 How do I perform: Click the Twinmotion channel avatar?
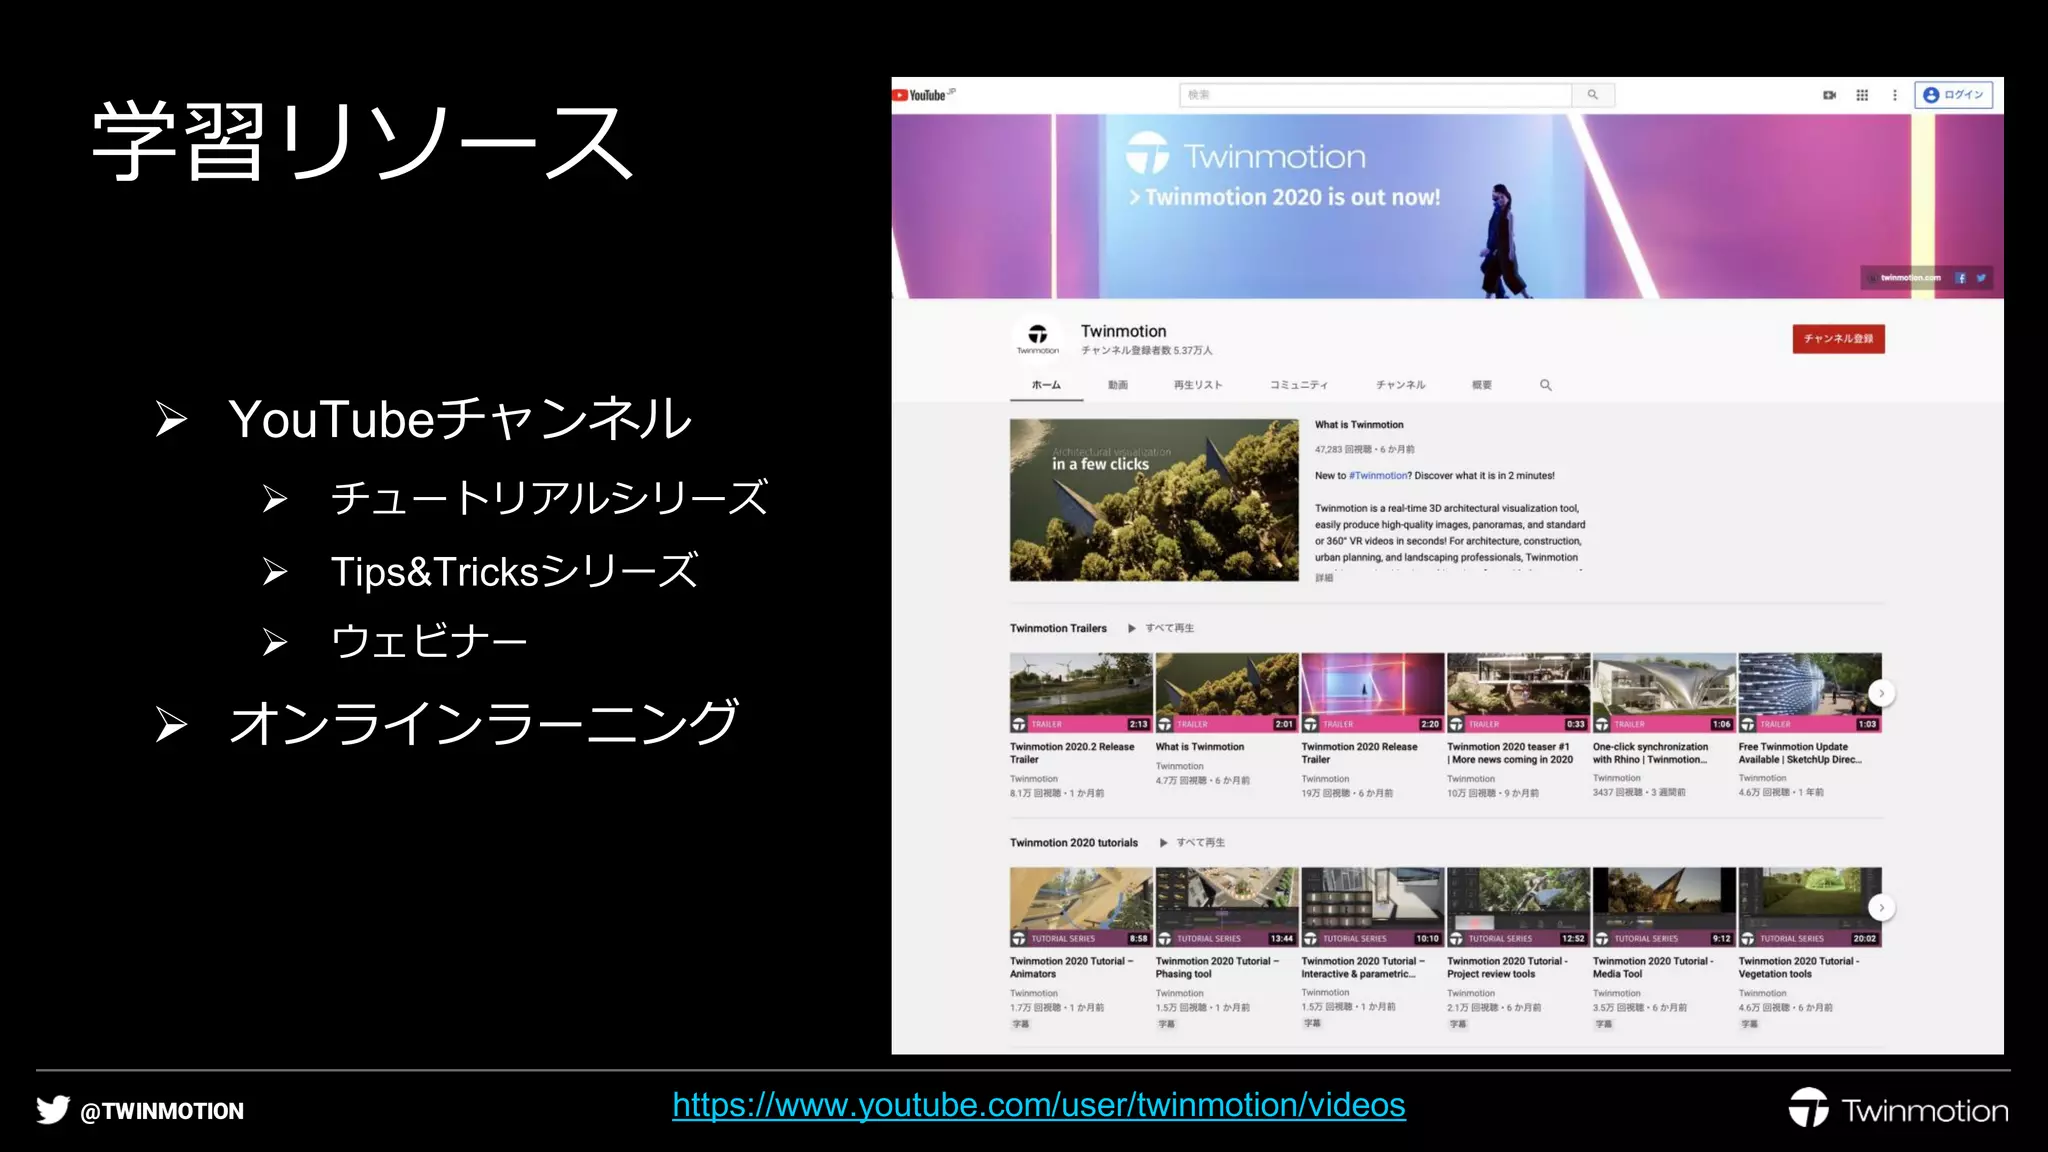pos(1038,337)
